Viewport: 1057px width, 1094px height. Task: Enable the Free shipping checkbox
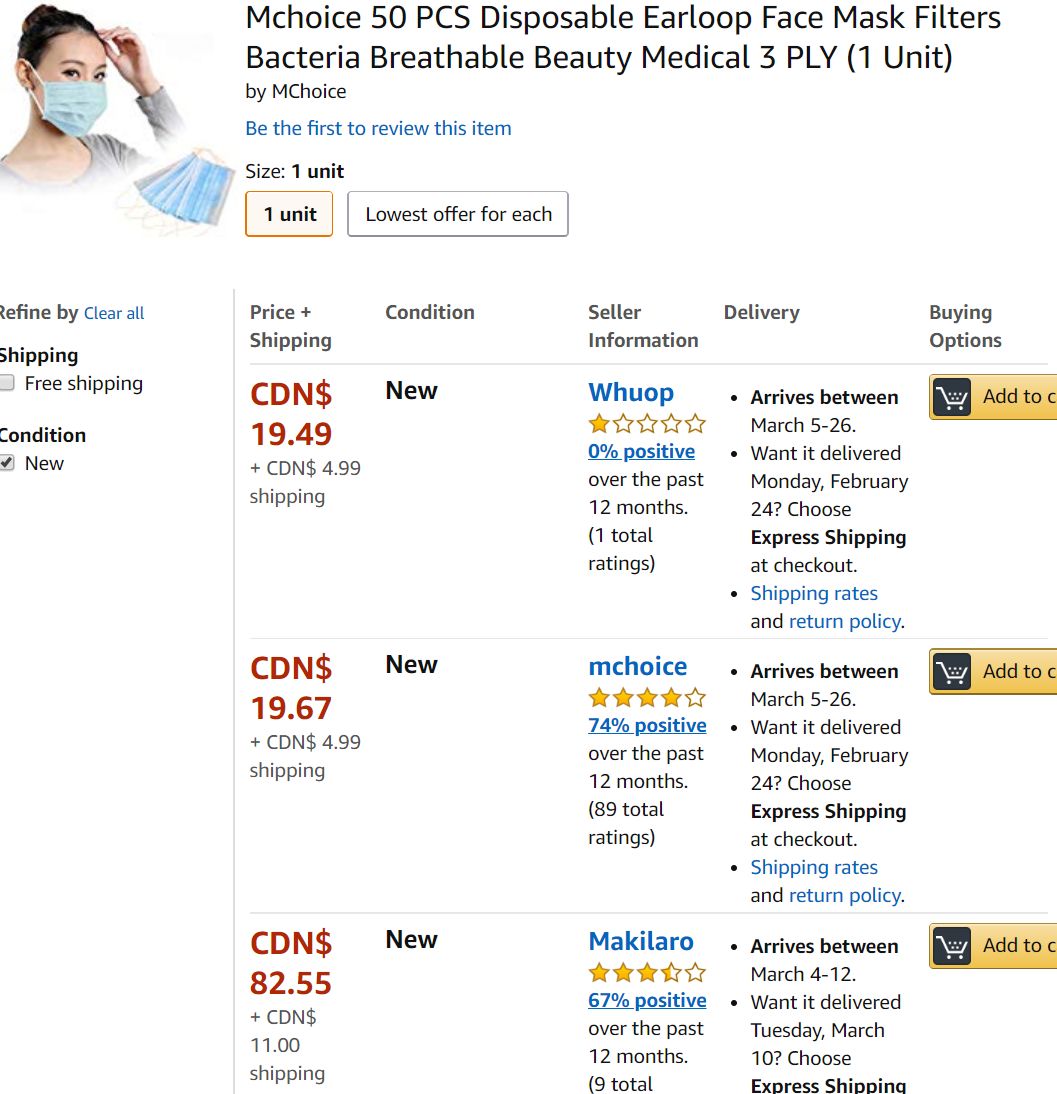tap(7, 382)
